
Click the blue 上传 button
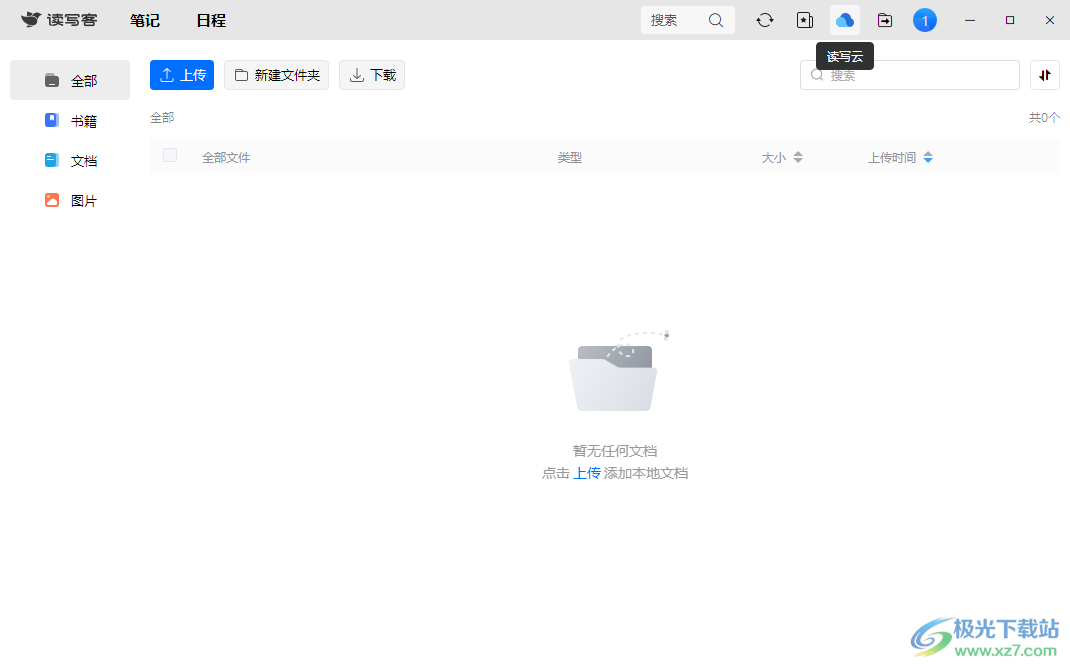[x=182, y=75]
